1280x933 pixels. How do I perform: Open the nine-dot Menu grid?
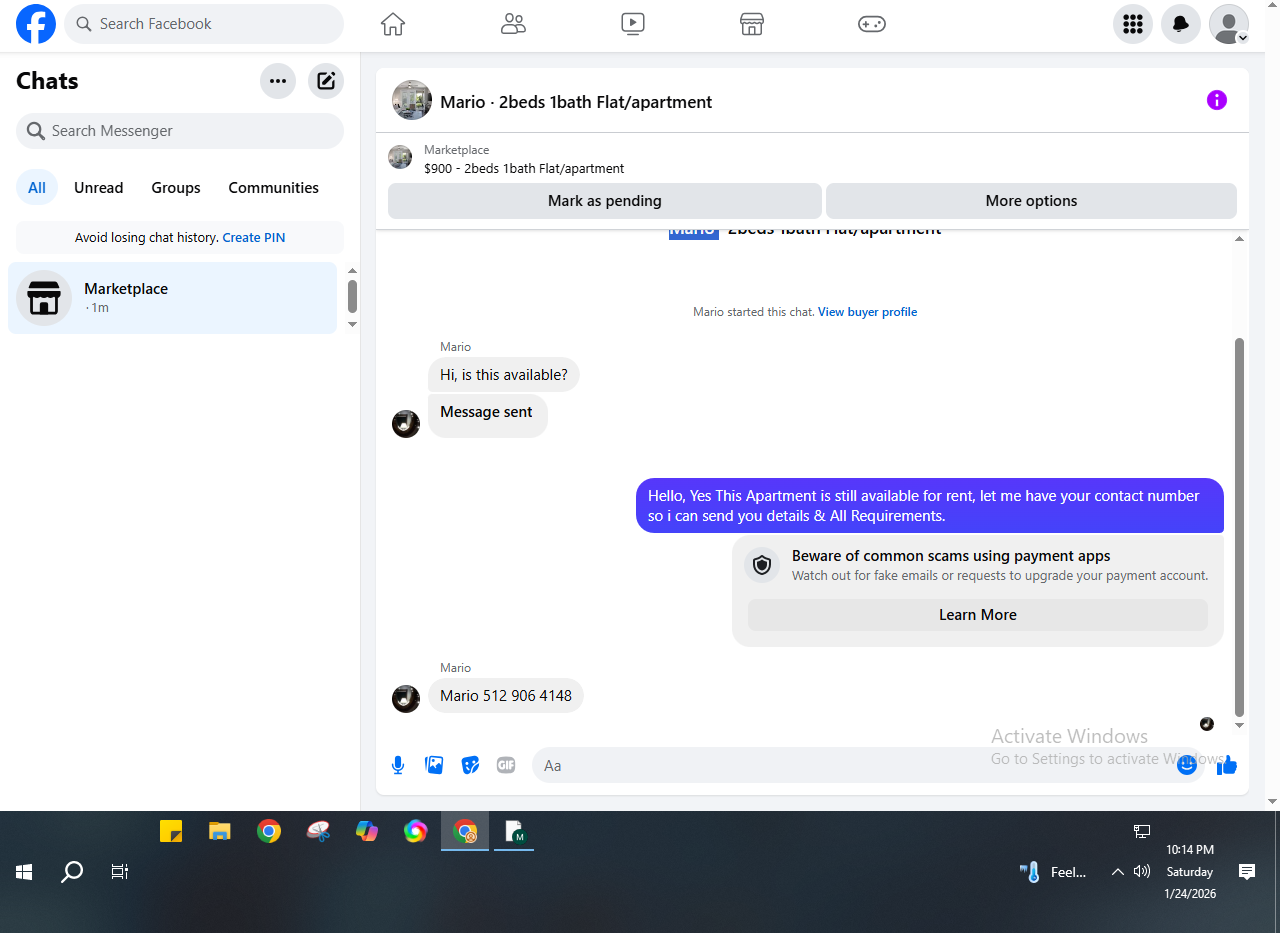tap(1133, 24)
